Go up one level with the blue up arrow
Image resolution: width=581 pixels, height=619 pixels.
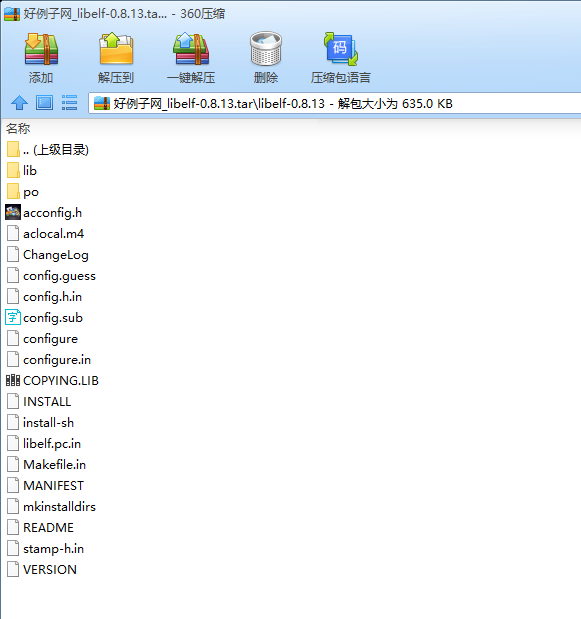19,103
